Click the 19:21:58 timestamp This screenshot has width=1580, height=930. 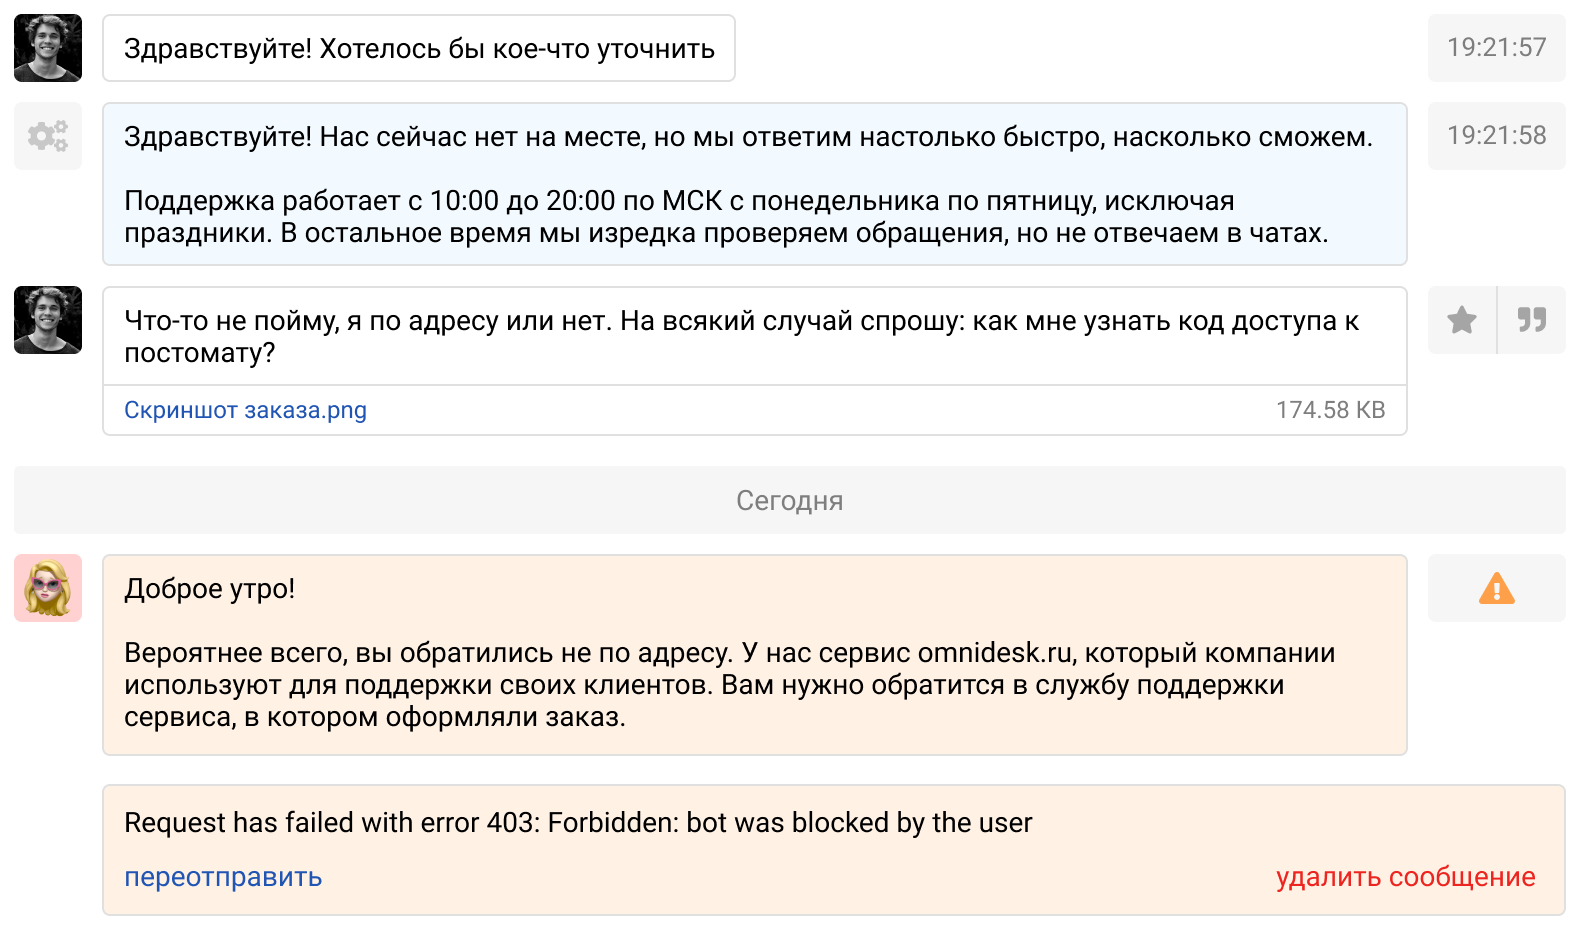[x=1496, y=136]
